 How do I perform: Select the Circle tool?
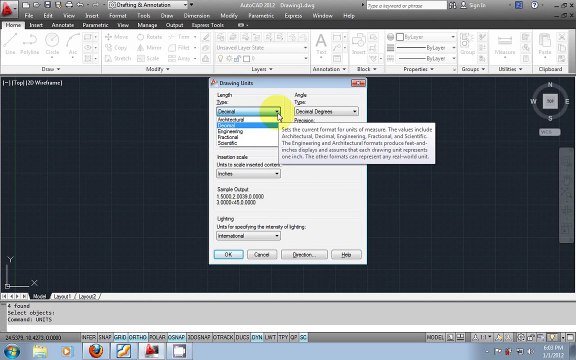point(52,44)
